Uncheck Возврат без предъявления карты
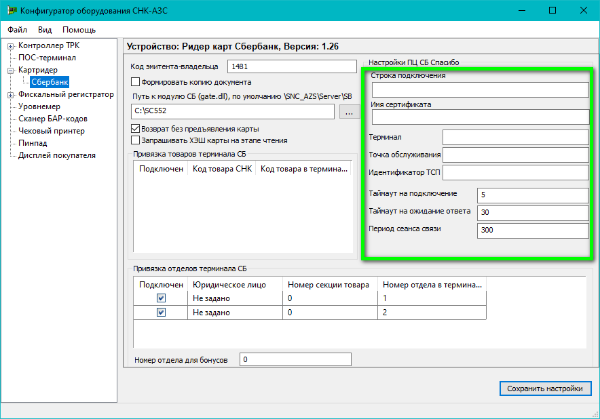600x419 pixels. pyautogui.click(x=136, y=128)
